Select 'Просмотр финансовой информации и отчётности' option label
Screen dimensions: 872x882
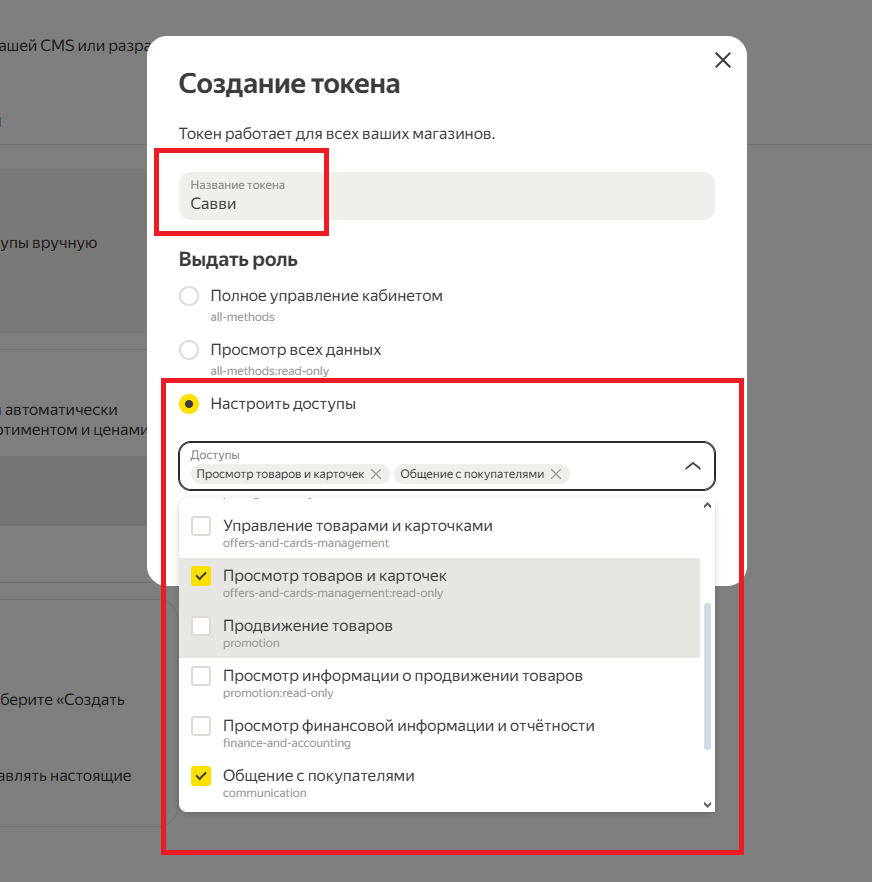(x=408, y=726)
